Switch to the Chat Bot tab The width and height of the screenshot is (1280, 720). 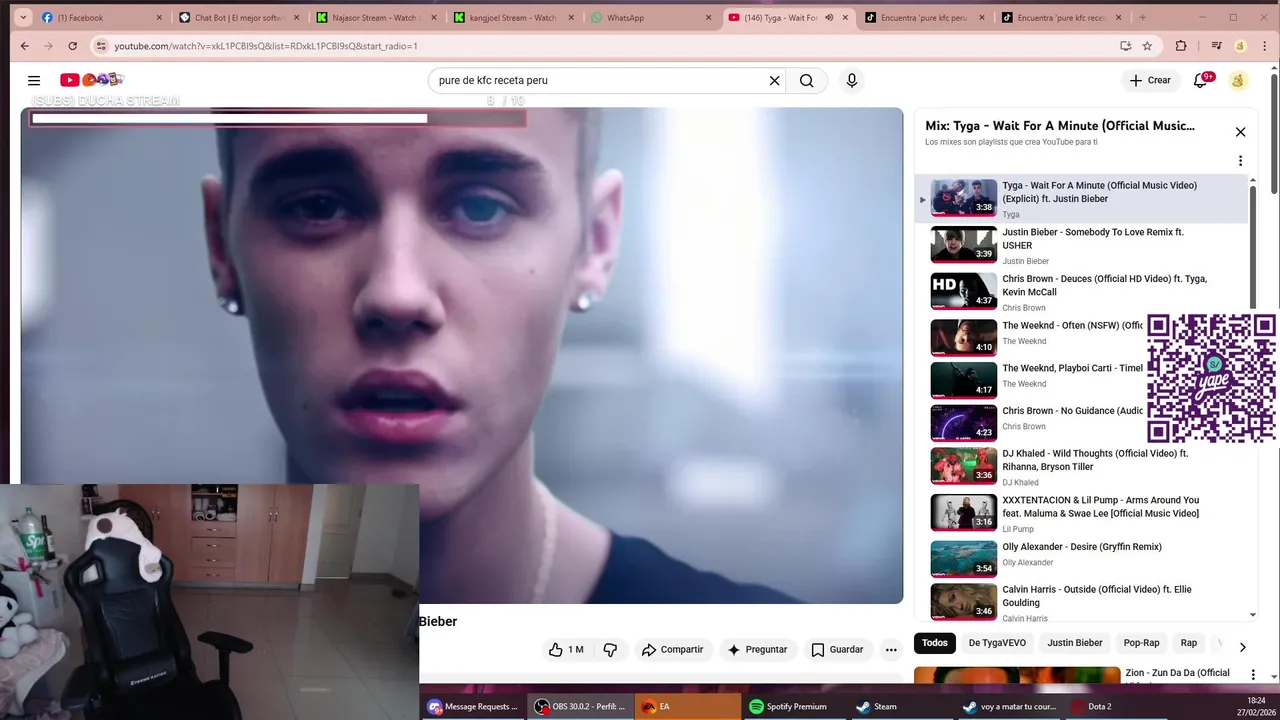coord(238,17)
